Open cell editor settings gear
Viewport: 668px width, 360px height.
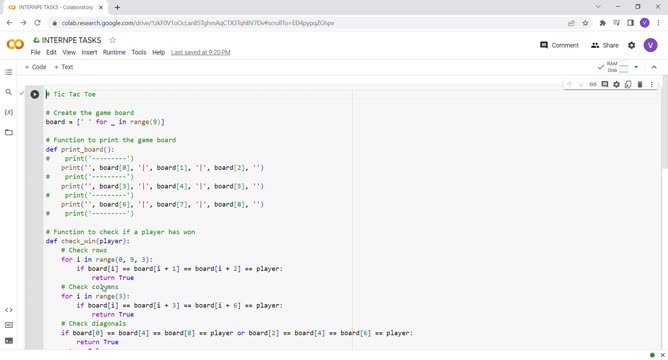(x=616, y=84)
